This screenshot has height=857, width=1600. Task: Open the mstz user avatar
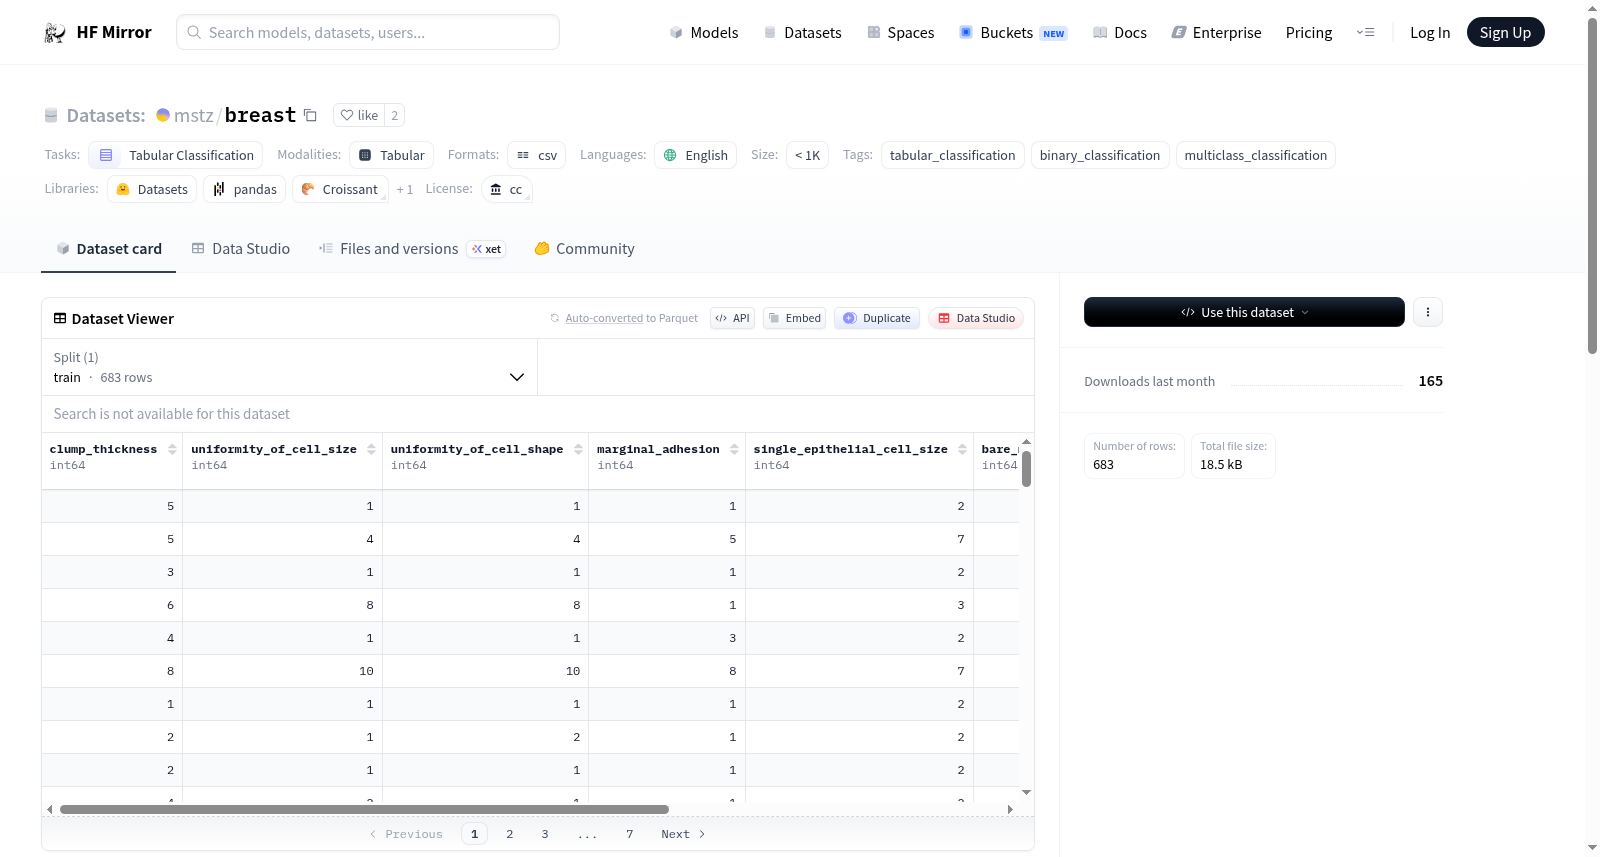163,115
